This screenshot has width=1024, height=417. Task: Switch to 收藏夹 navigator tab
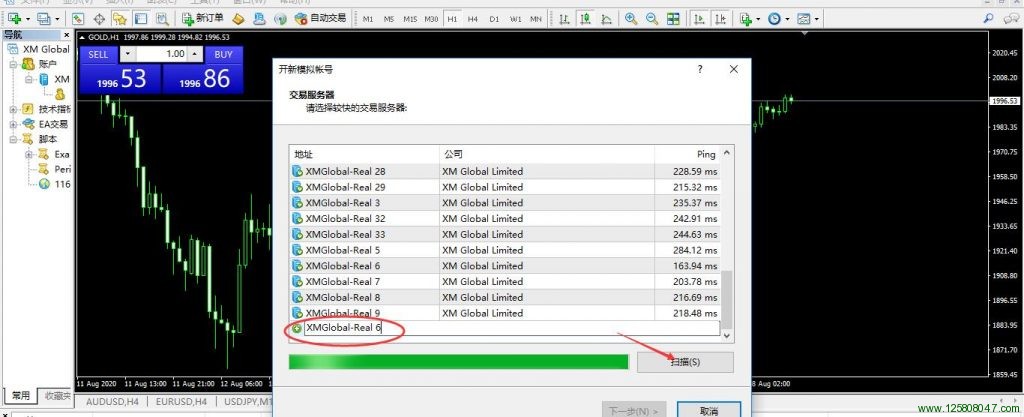(57, 395)
